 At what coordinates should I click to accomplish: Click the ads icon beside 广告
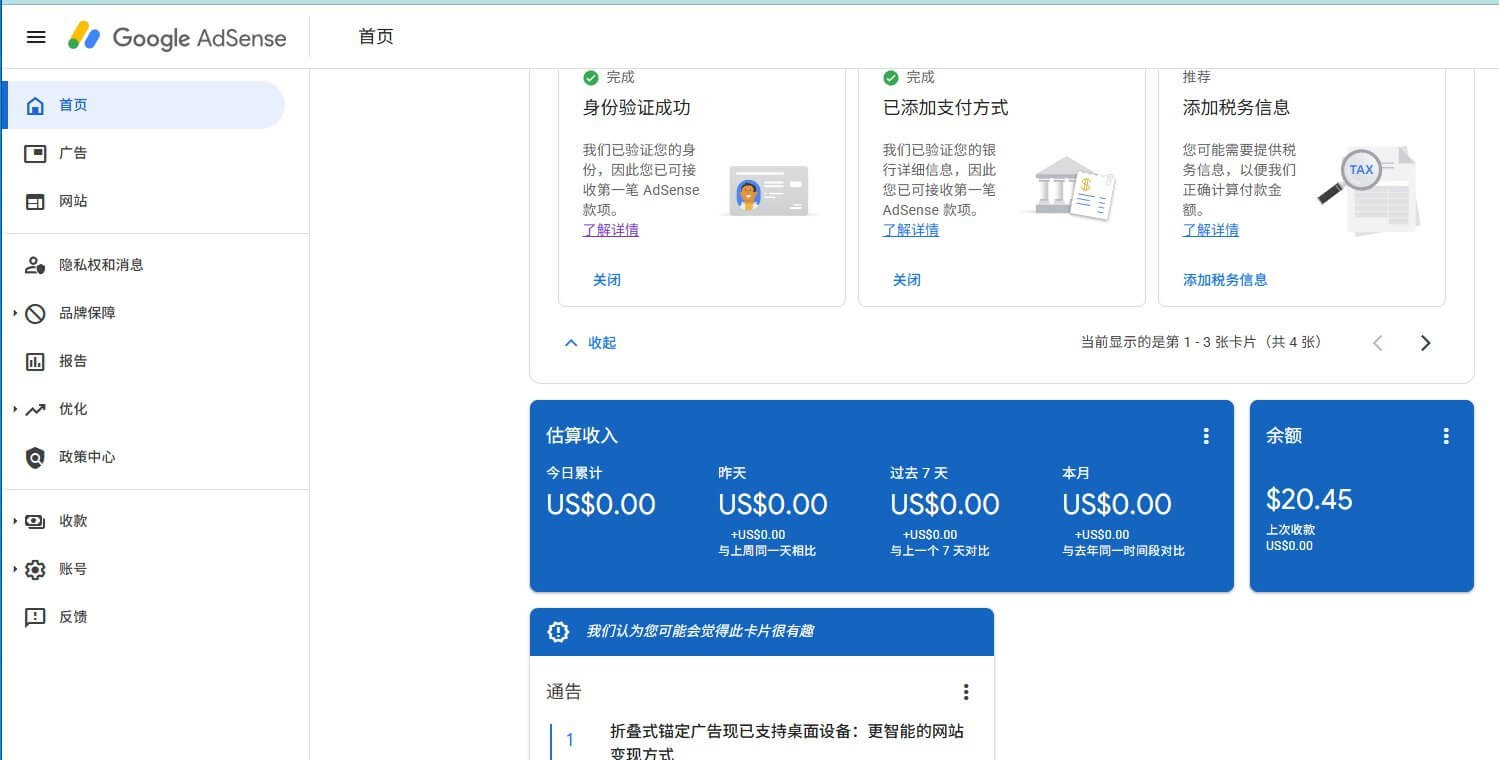[x=35, y=153]
